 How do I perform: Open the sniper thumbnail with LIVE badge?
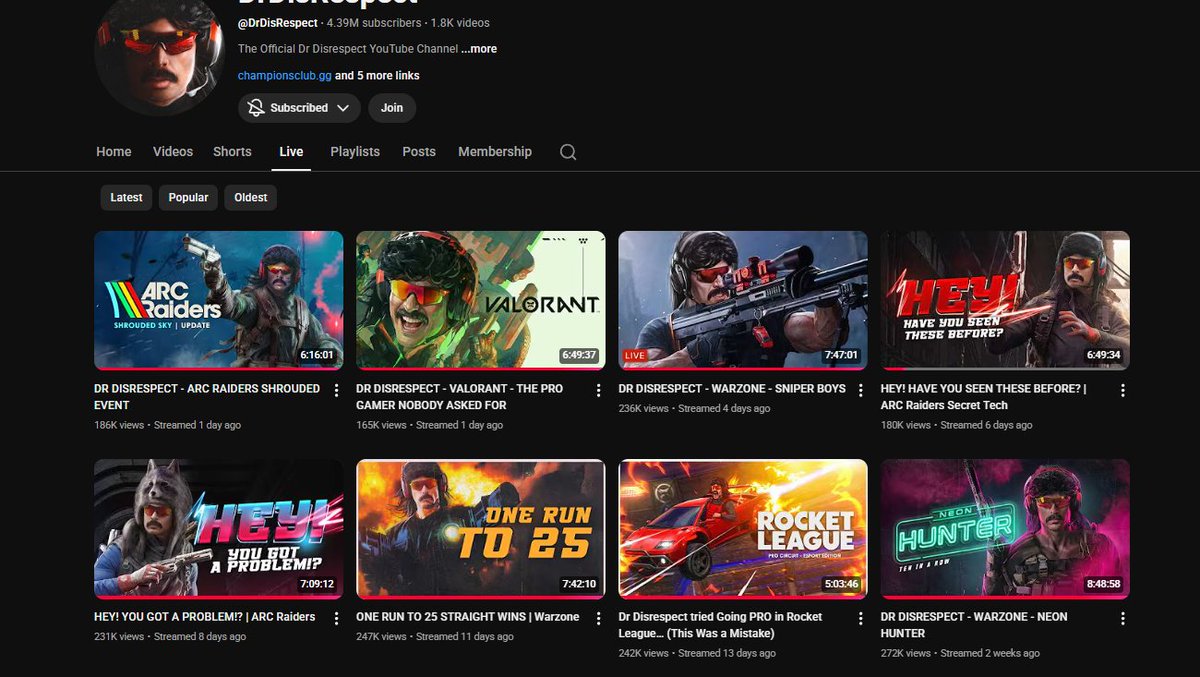point(743,301)
